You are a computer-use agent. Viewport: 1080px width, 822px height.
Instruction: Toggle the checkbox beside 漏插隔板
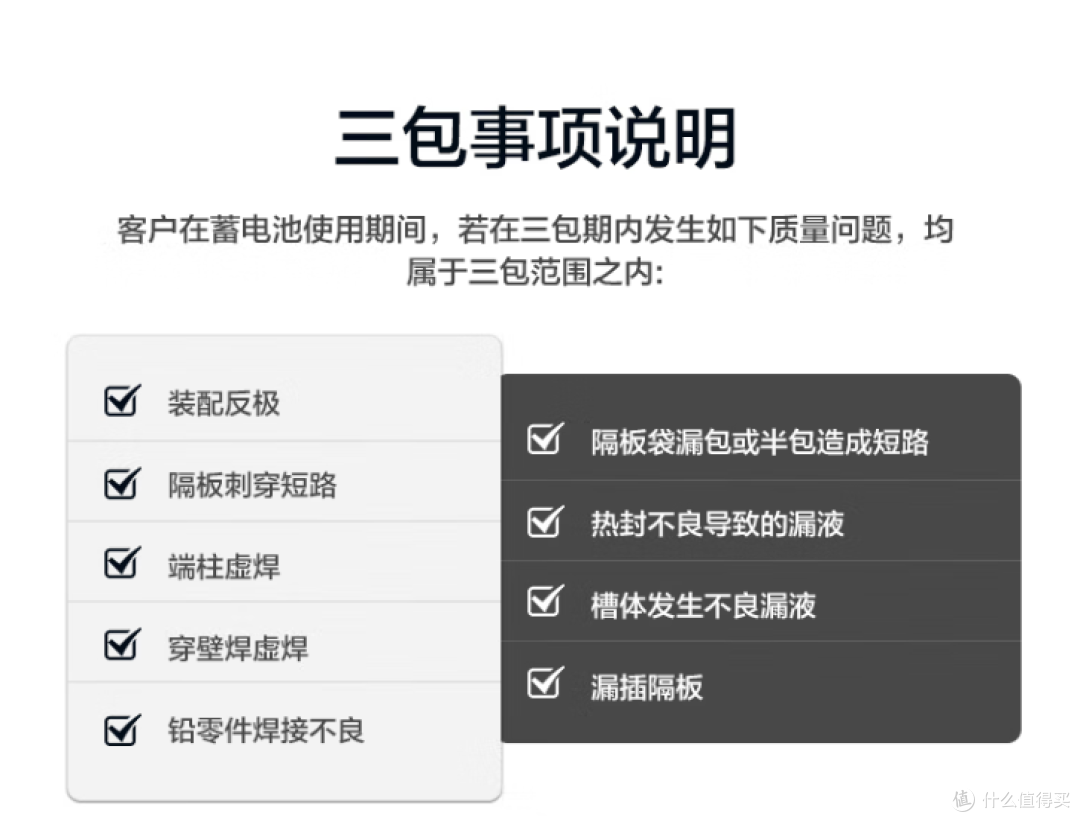[x=546, y=683]
